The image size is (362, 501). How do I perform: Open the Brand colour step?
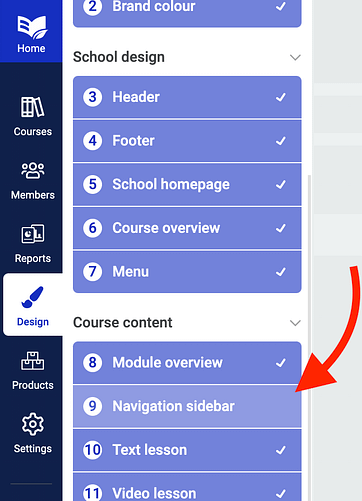point(187,10)
